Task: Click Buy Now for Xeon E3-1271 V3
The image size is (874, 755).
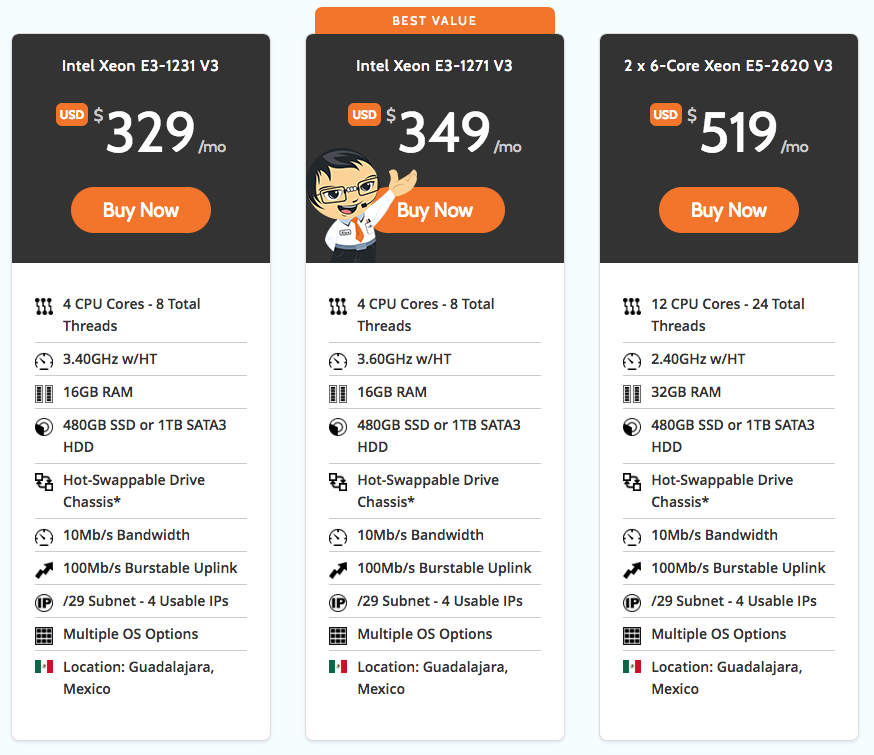Action: click(445, 210)
